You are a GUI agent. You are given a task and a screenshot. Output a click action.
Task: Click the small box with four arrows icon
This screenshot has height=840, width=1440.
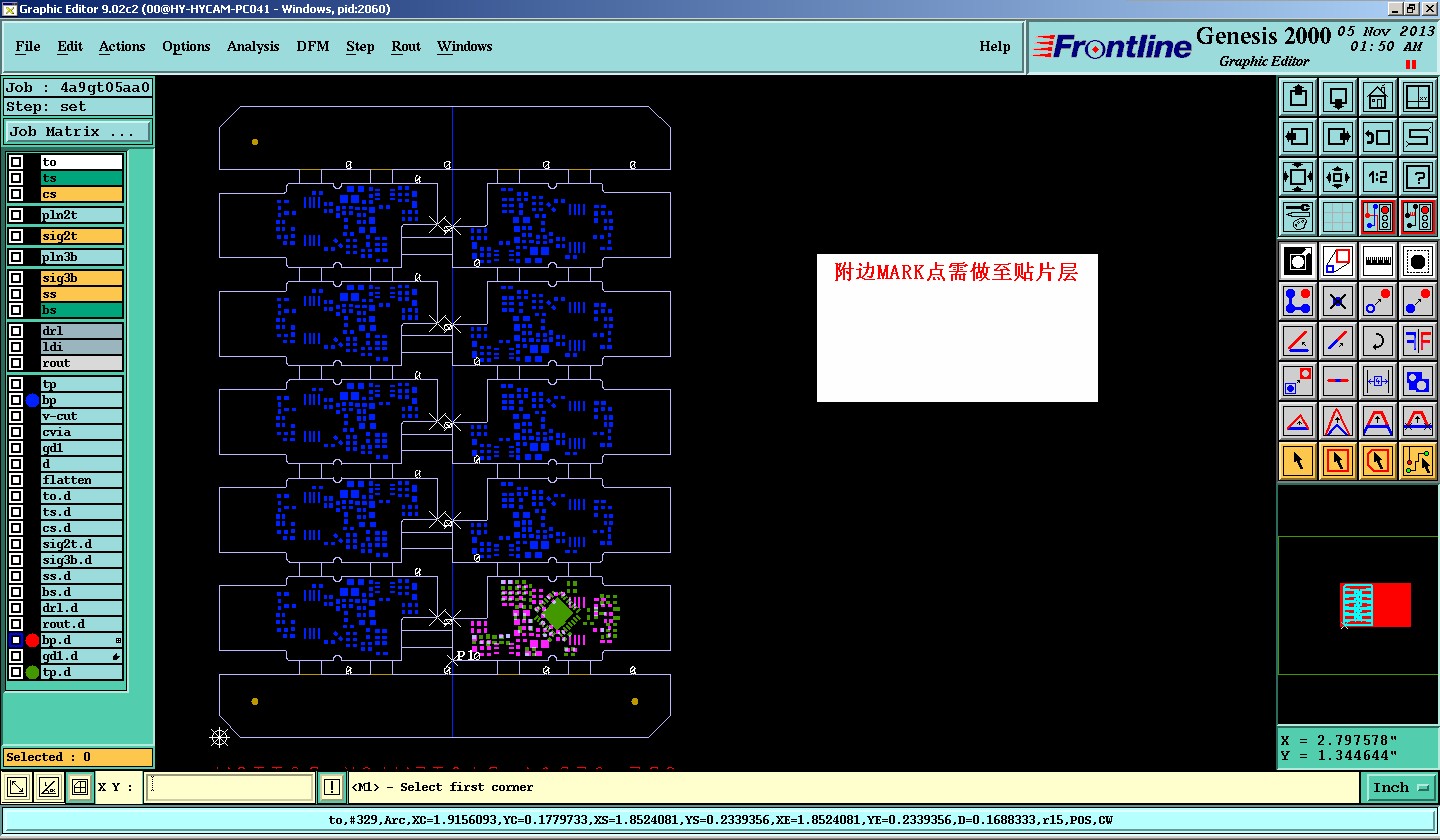pos(1338,177)
